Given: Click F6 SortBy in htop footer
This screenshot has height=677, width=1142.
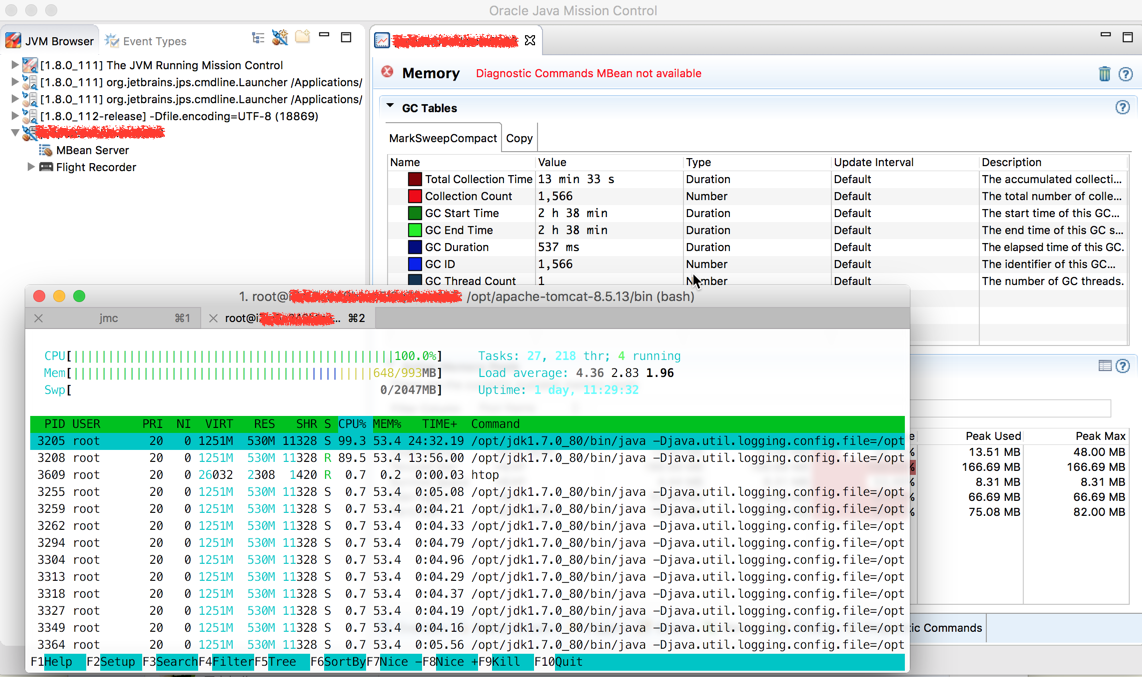Looking at the screenshot, I should tap(338, 662).
